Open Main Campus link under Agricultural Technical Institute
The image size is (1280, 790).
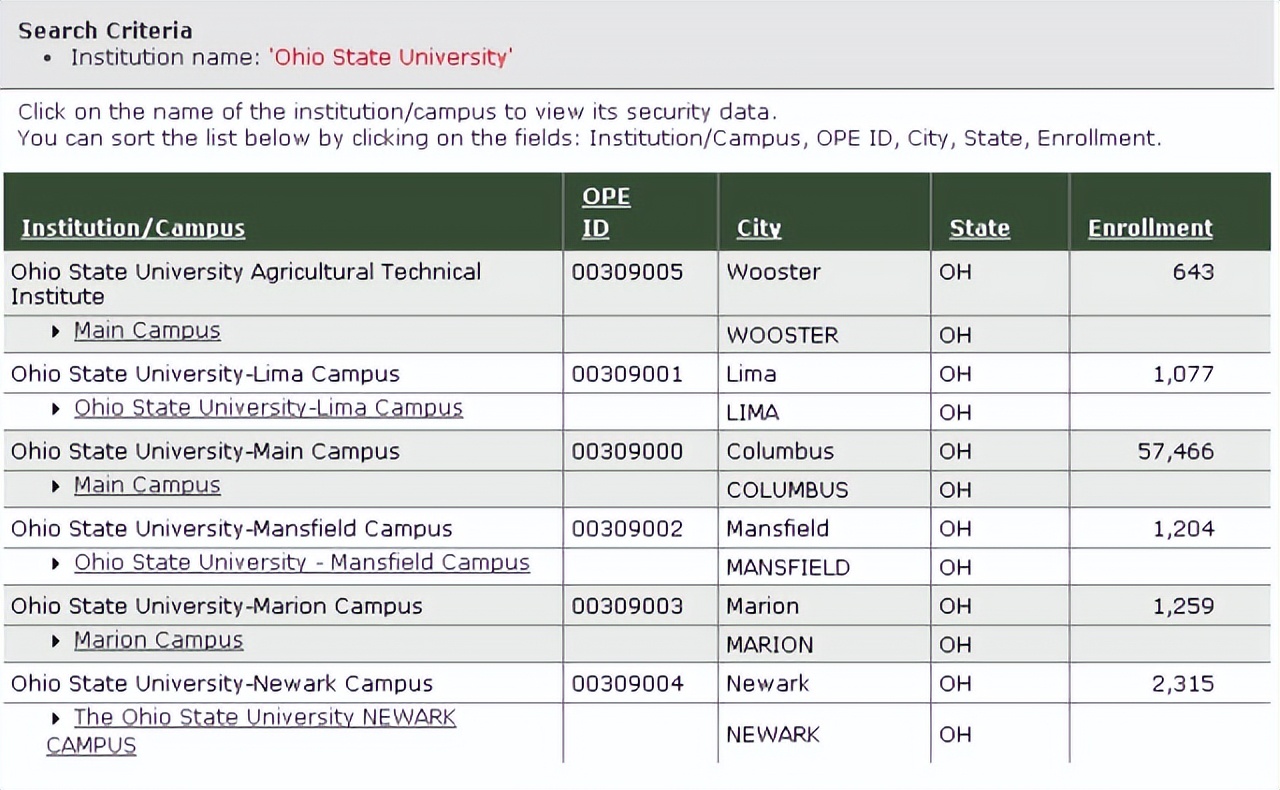[x=147, y=331]
